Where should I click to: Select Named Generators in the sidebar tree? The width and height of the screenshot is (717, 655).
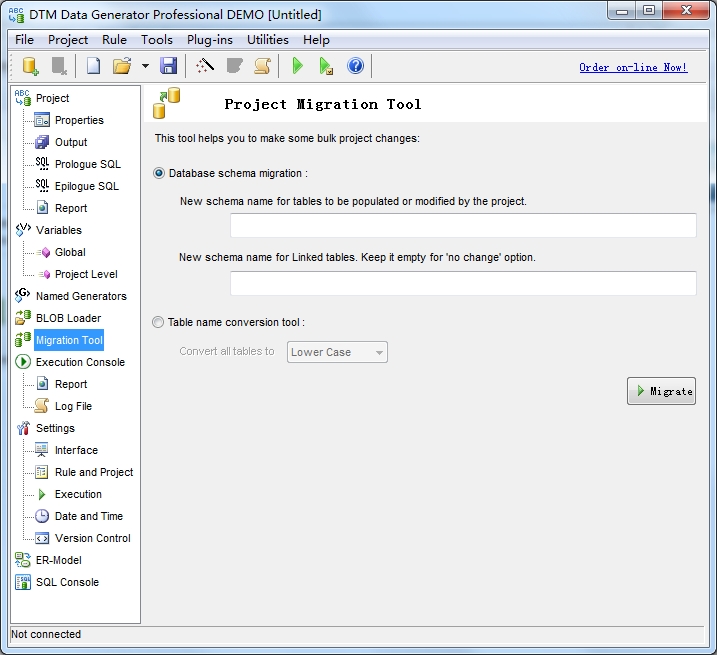(x=81, y=296)
